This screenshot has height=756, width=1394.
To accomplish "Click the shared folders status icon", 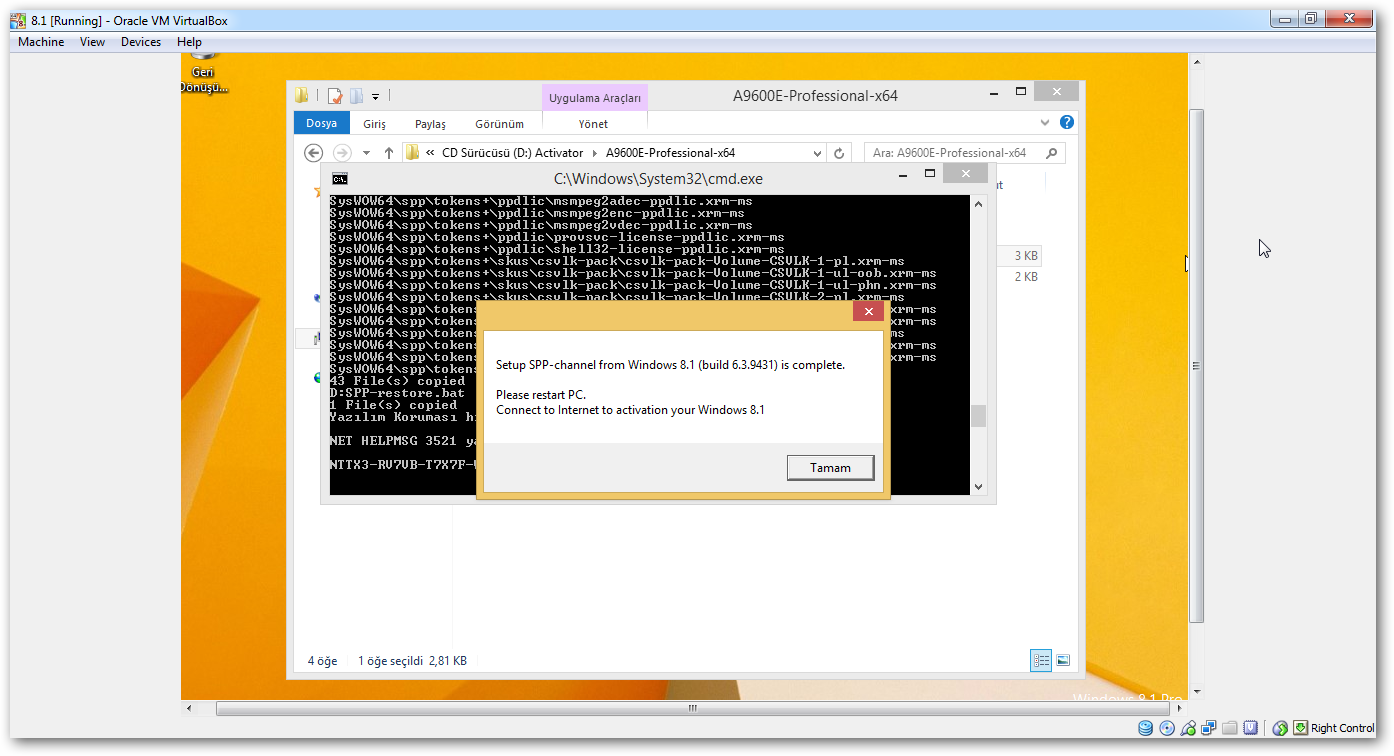I will tap(1230, 728).
